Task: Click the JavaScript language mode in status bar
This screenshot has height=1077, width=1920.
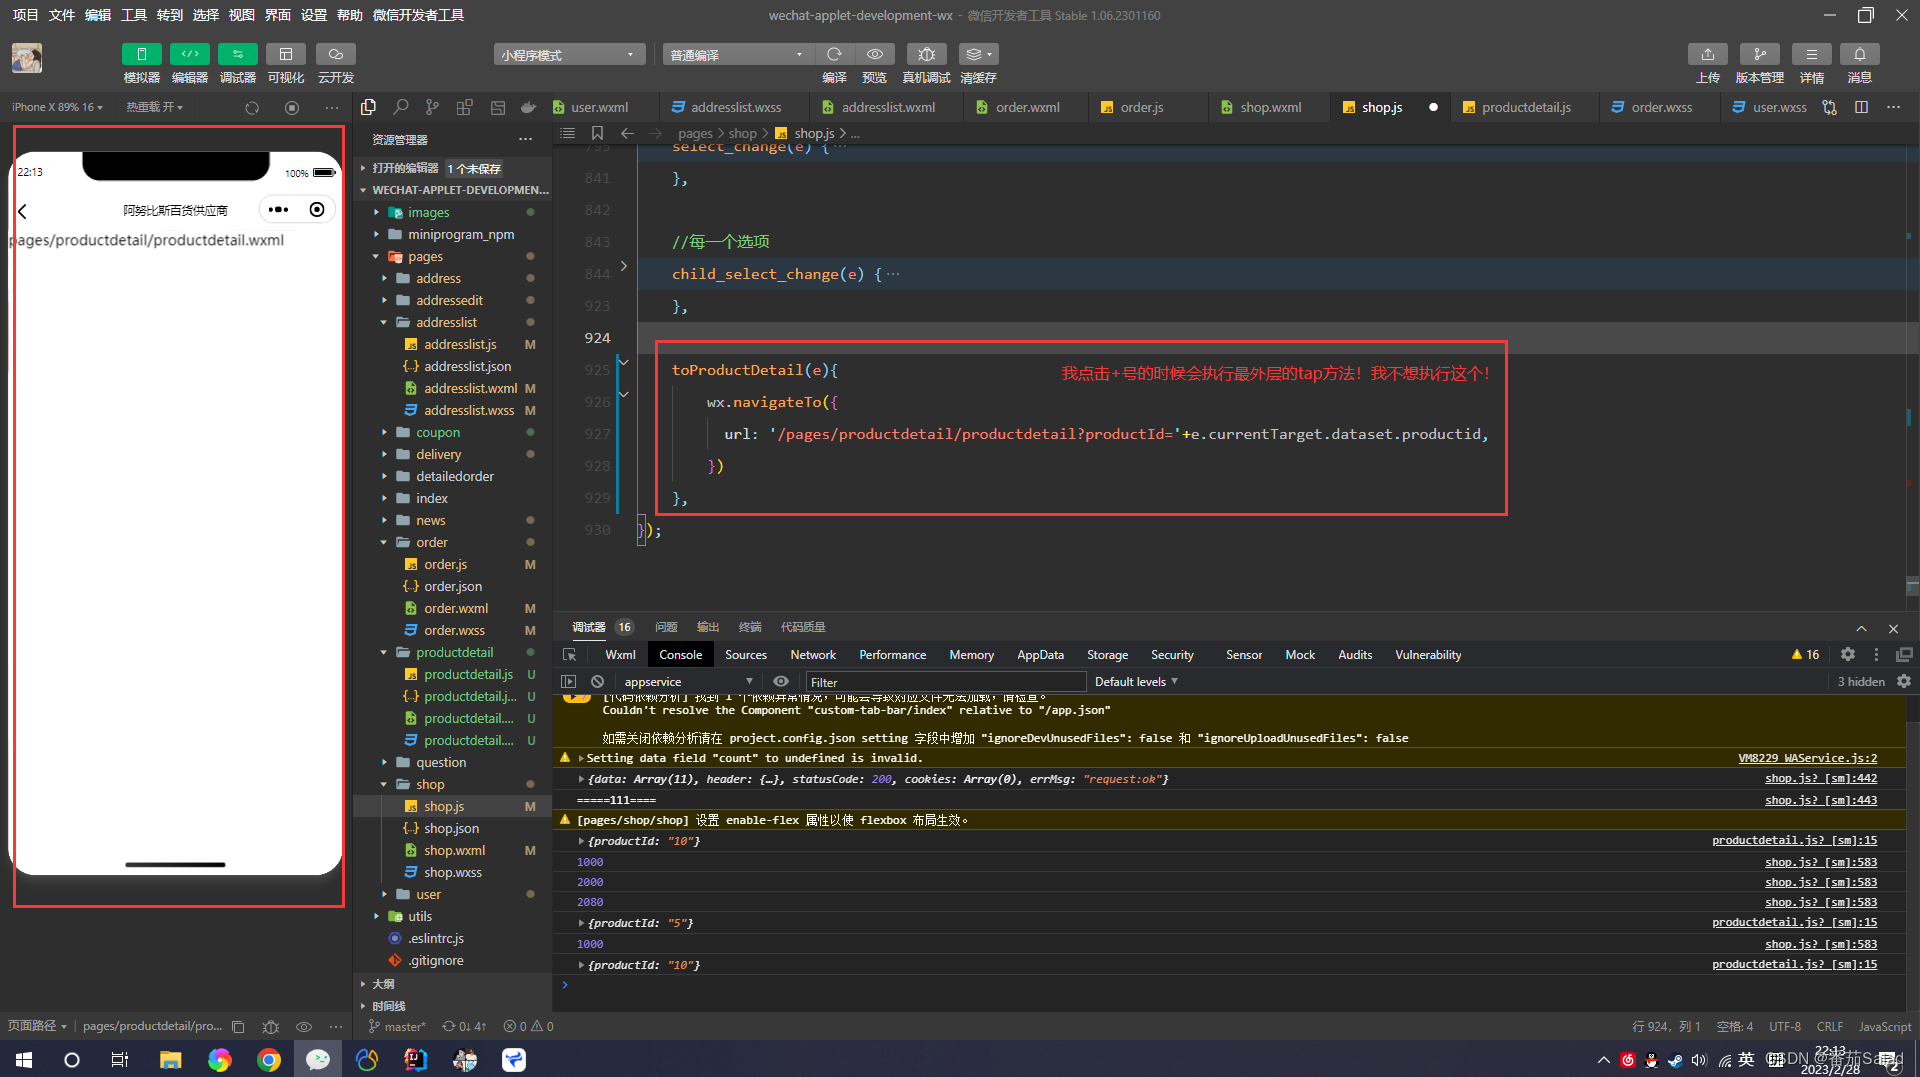Action: pyautogui.click(x=1884, y=1026)
